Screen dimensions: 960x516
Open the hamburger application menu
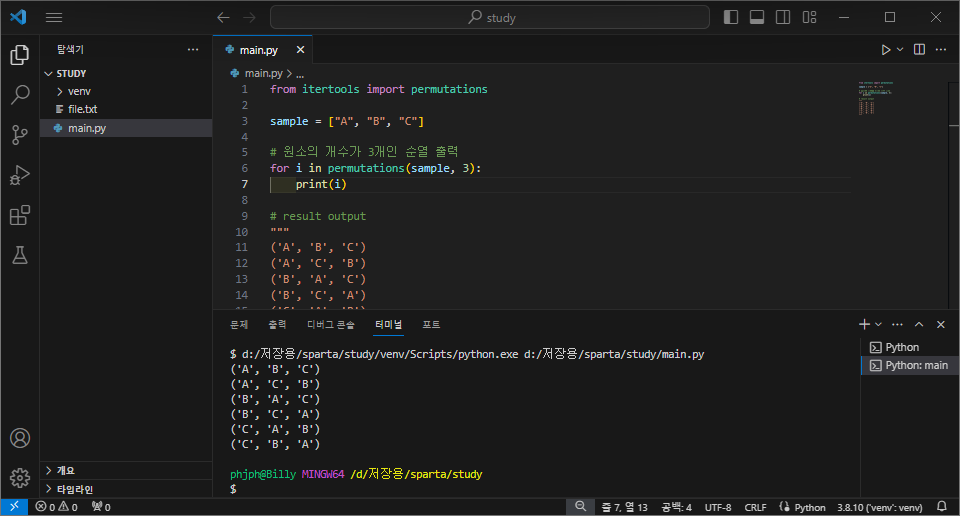(x=54, y=17)
